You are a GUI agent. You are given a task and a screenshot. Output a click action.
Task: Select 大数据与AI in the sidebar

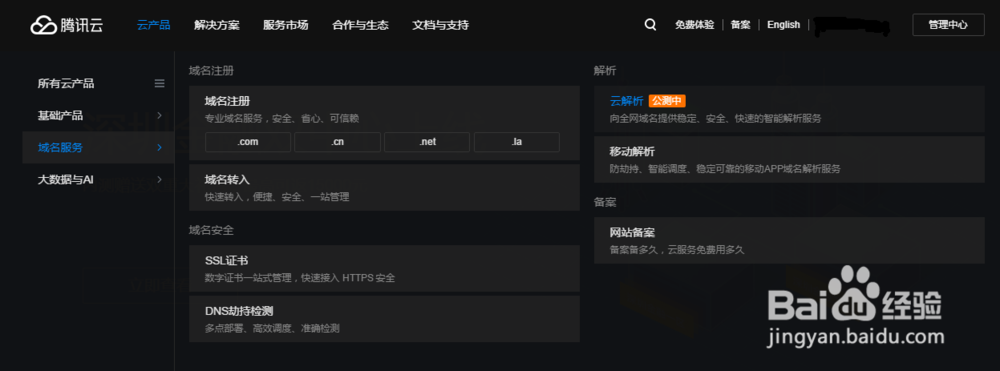[x=66, y=180]
